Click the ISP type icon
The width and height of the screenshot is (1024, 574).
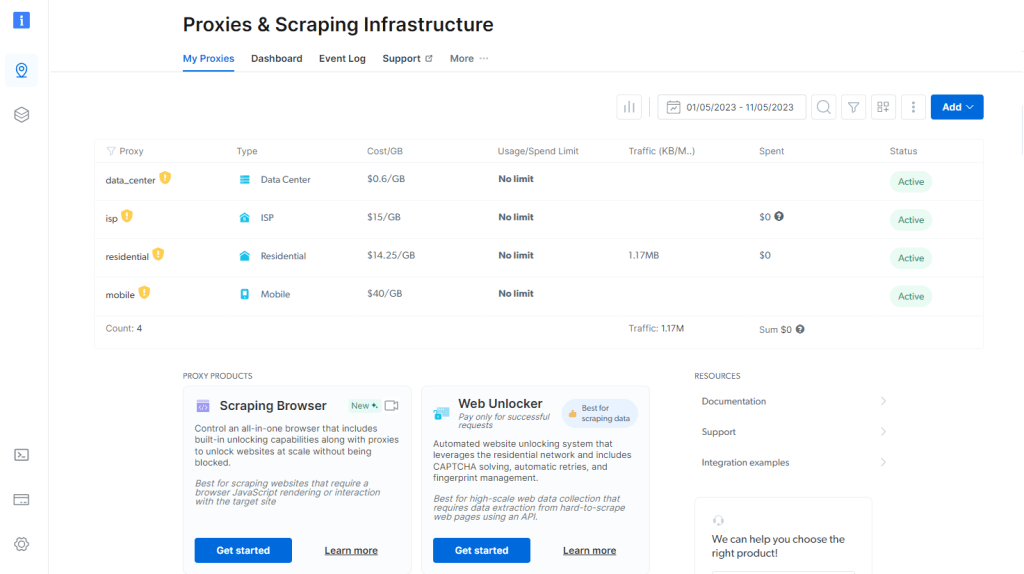244,217
